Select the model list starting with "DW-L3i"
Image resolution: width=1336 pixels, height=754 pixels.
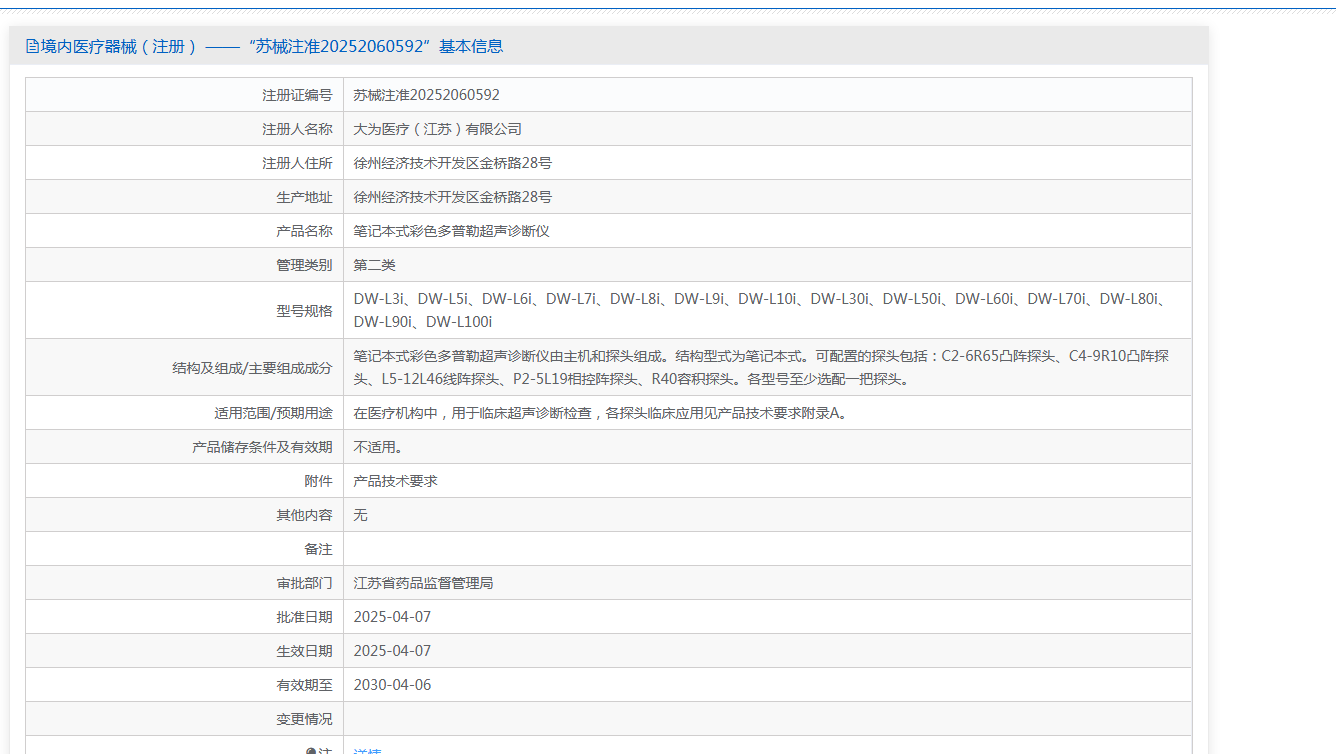760,310
